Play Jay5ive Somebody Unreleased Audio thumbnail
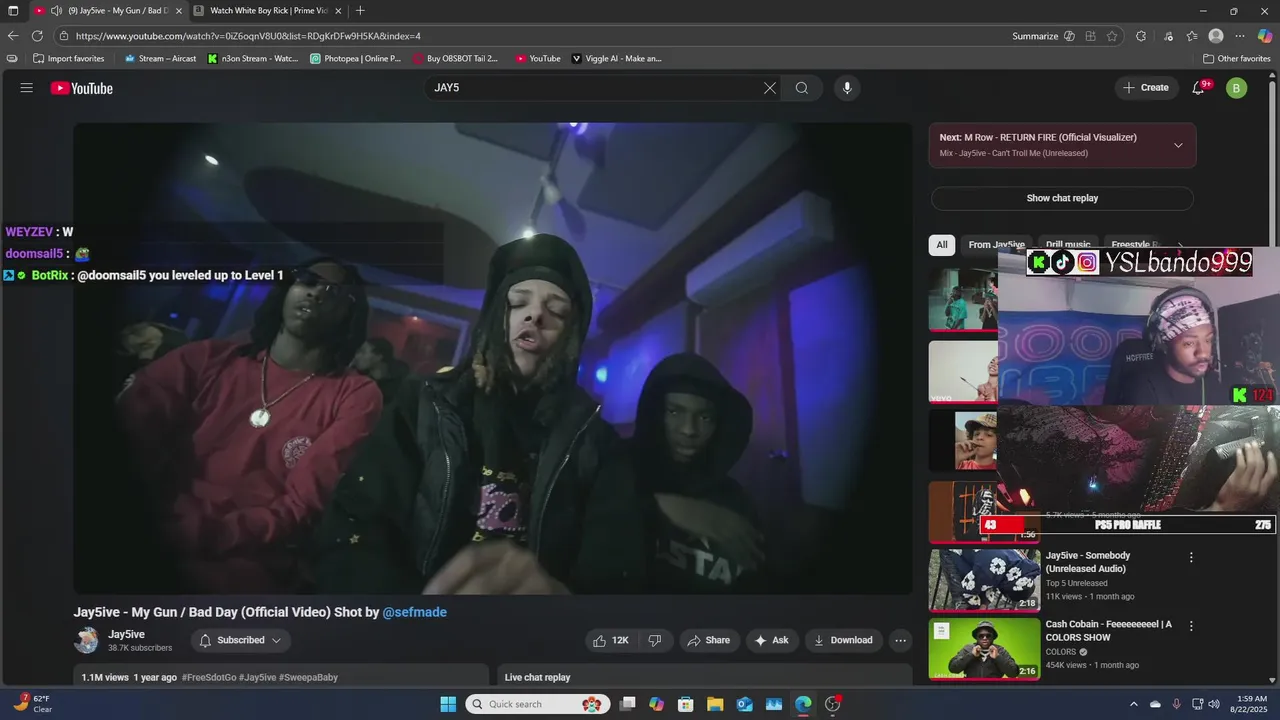The height and width of the screenshot is (720, 1280). point(984,580)
